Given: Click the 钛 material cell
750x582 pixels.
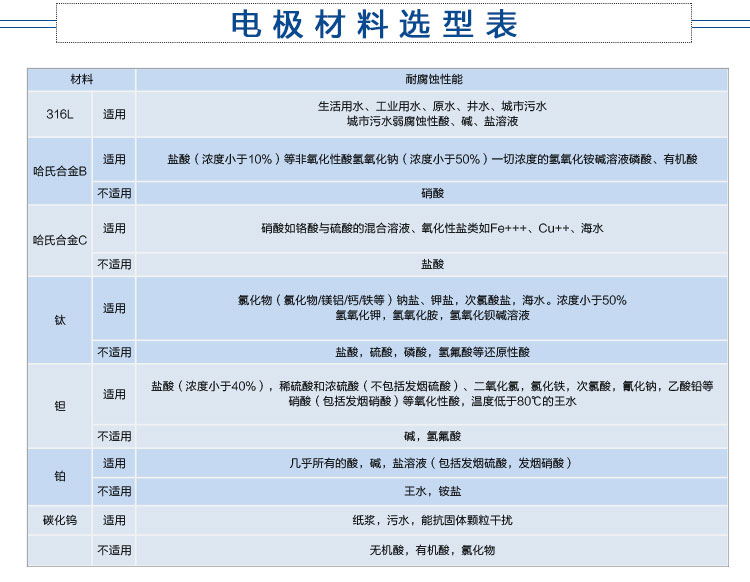Looking at the screenshot, I should click(x=60, y=320).
